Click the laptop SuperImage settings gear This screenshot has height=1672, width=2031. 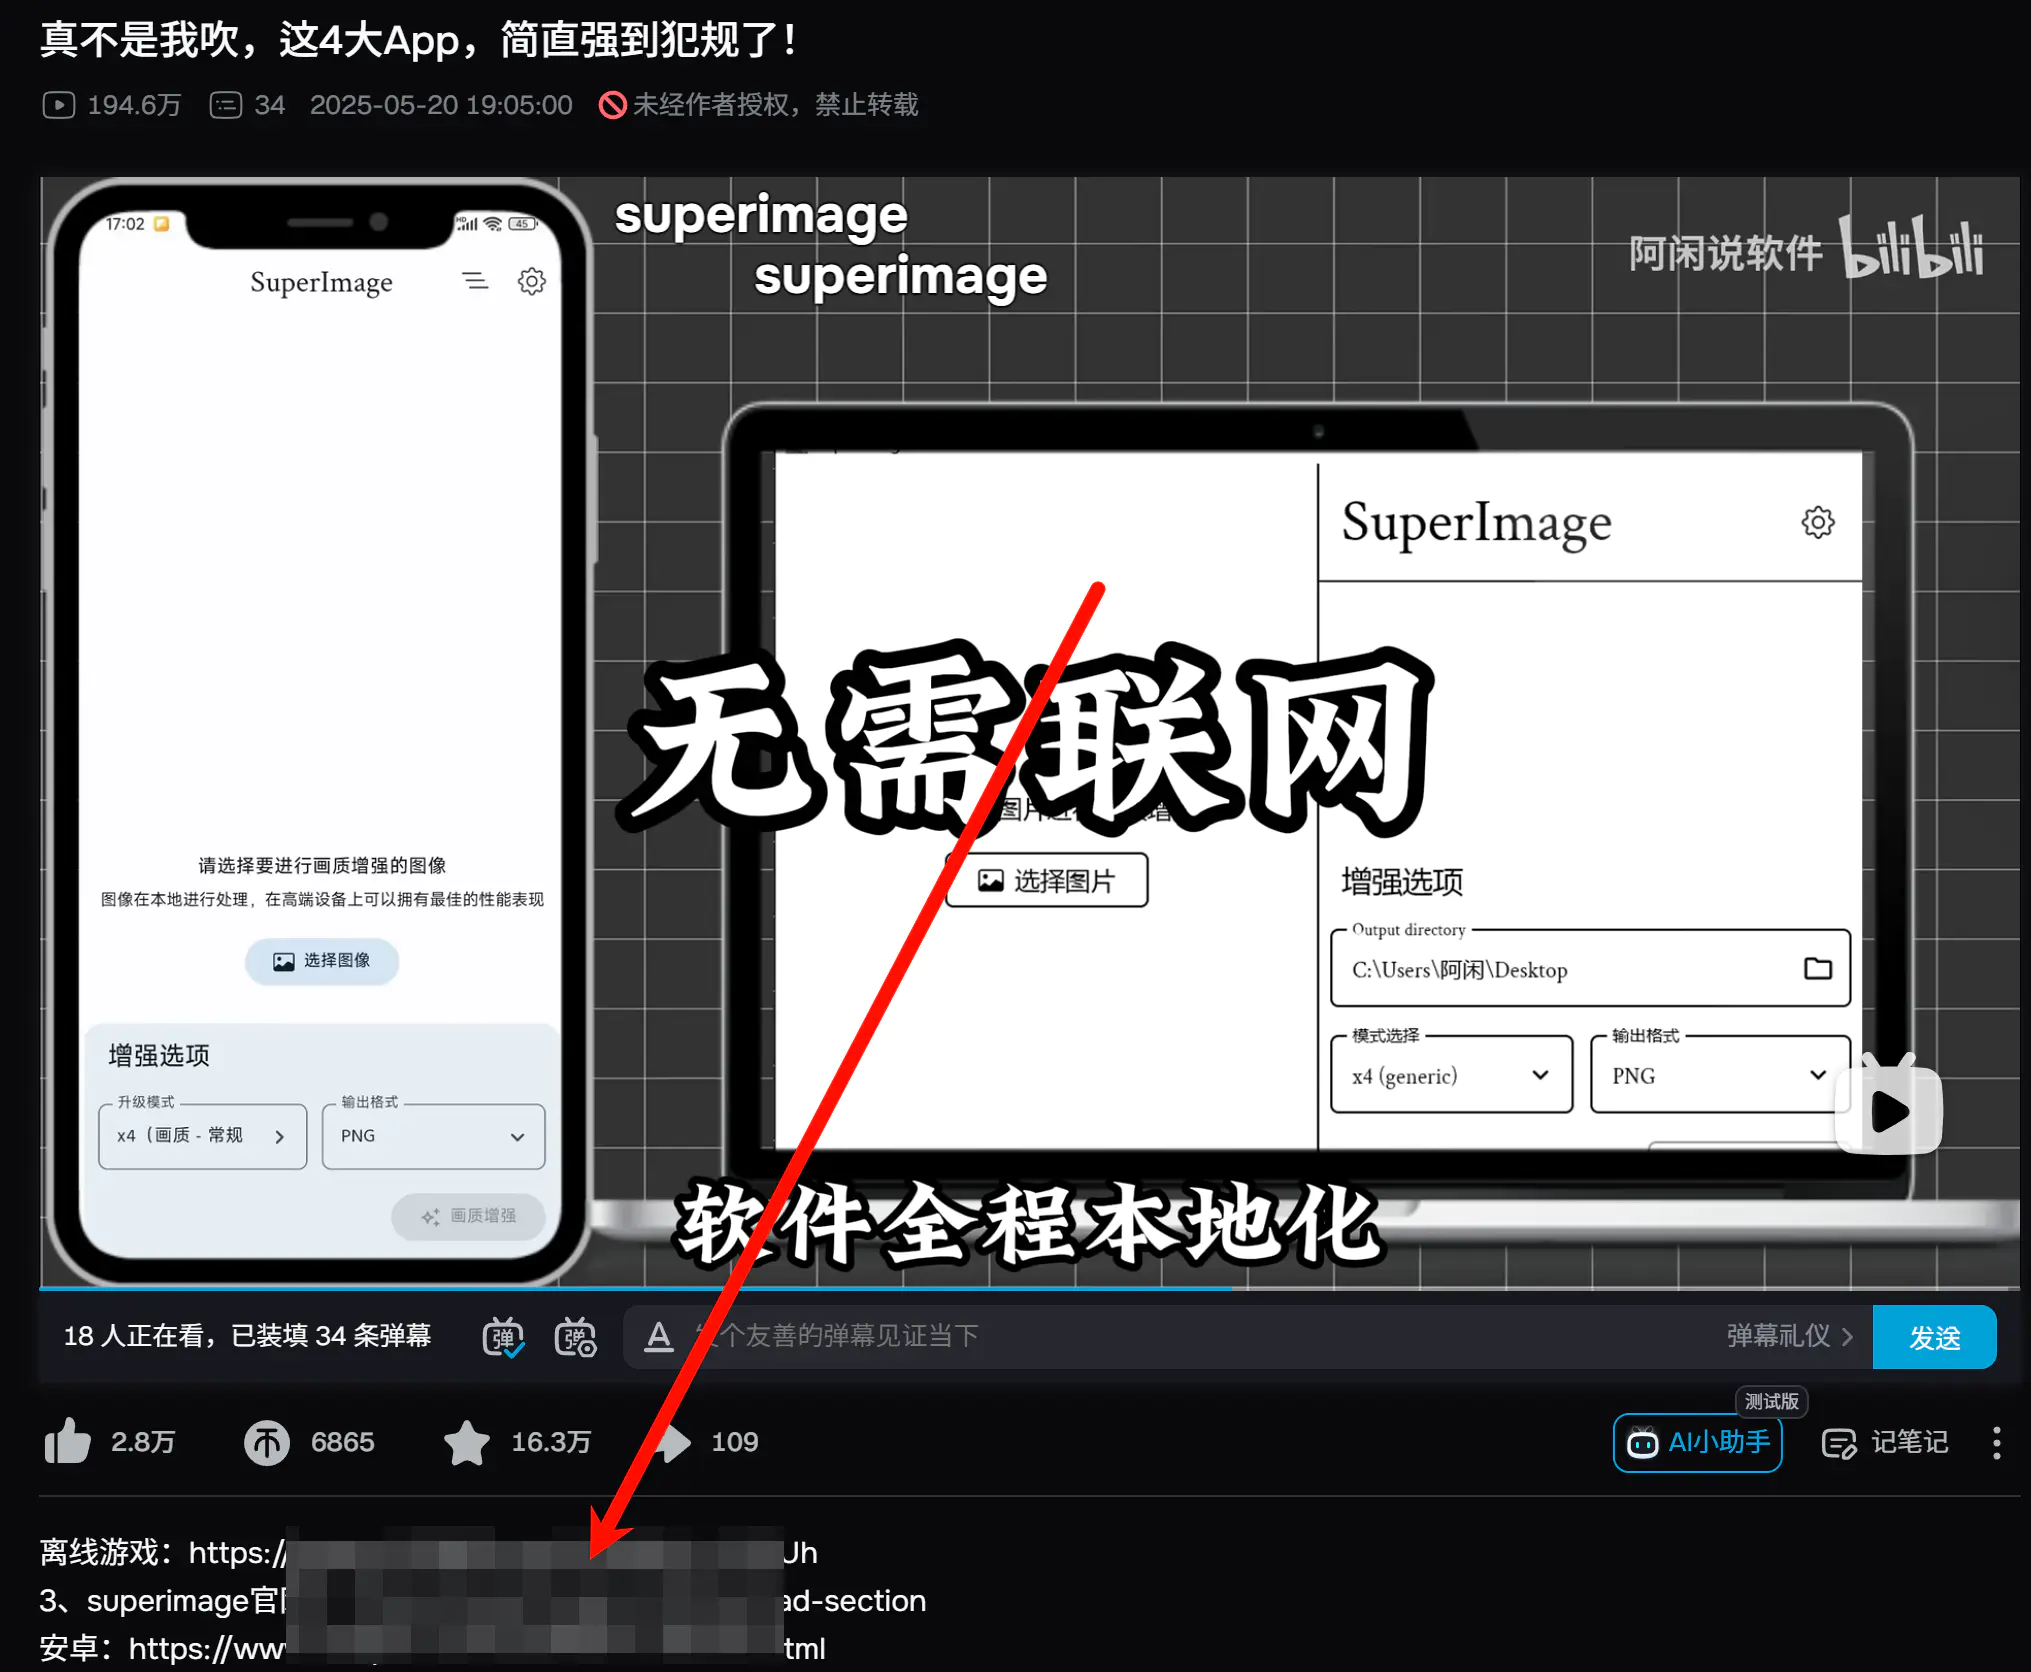[1817, 522]
